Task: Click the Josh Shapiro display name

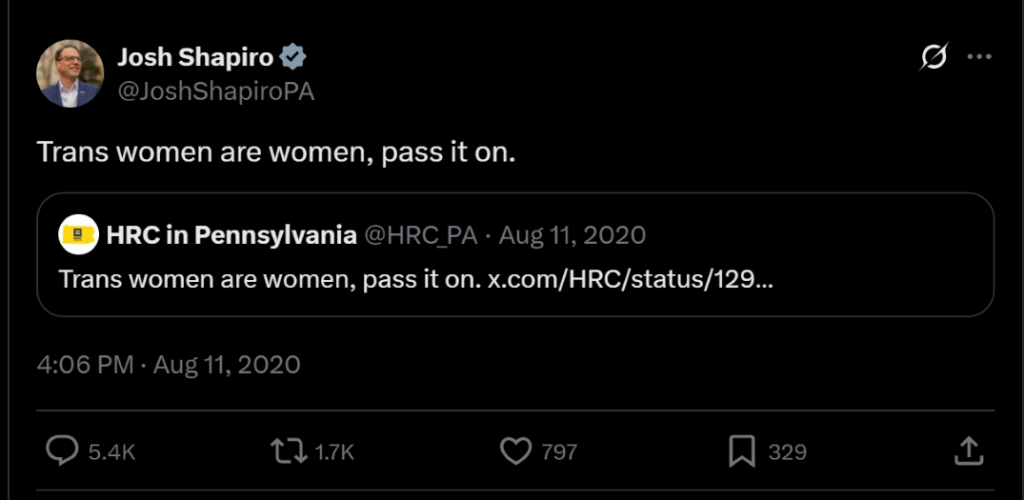Action: 195,58
